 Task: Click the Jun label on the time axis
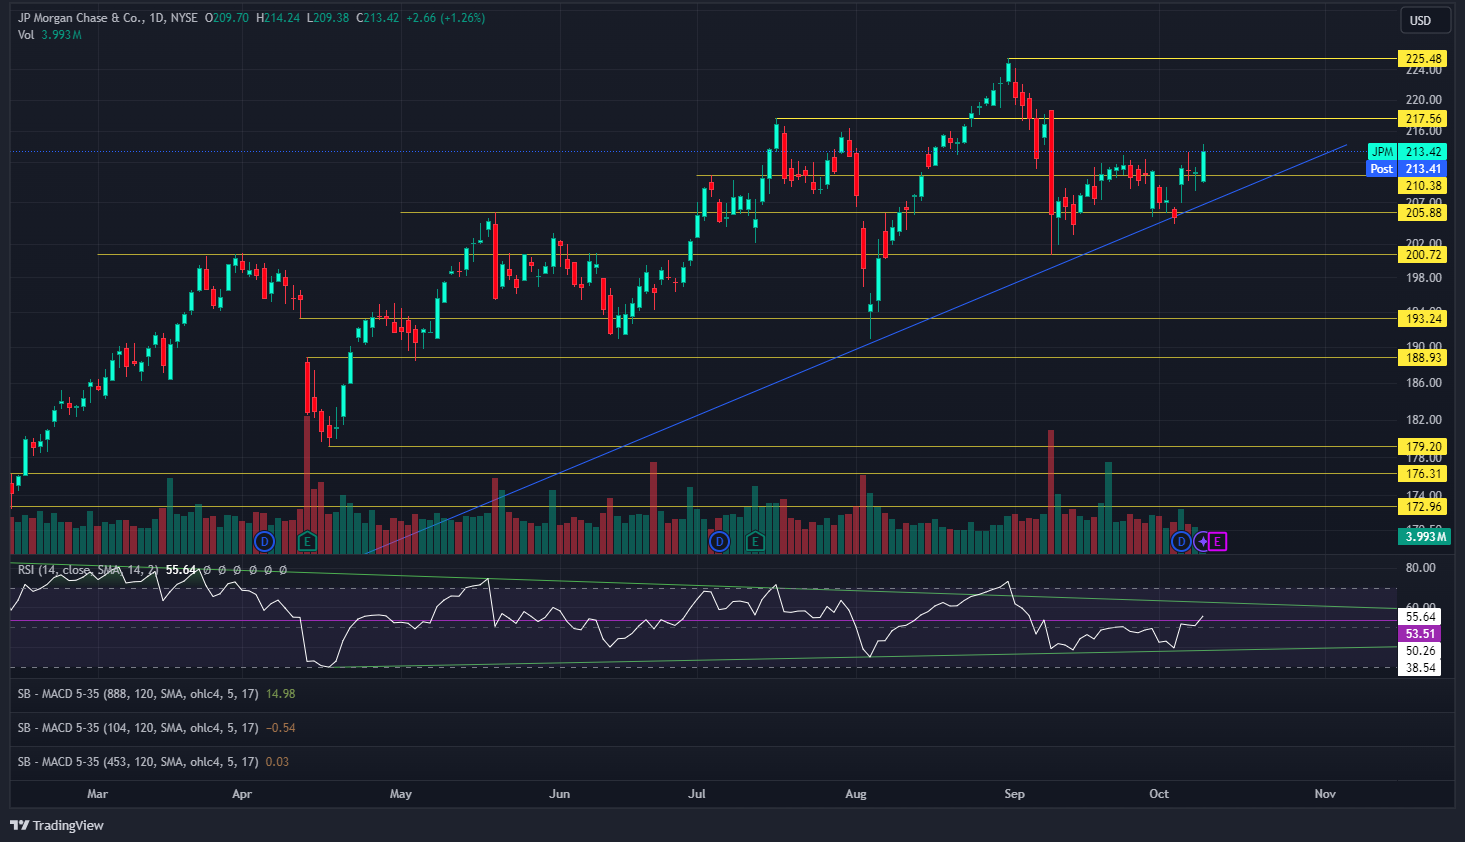click(560, 794)
